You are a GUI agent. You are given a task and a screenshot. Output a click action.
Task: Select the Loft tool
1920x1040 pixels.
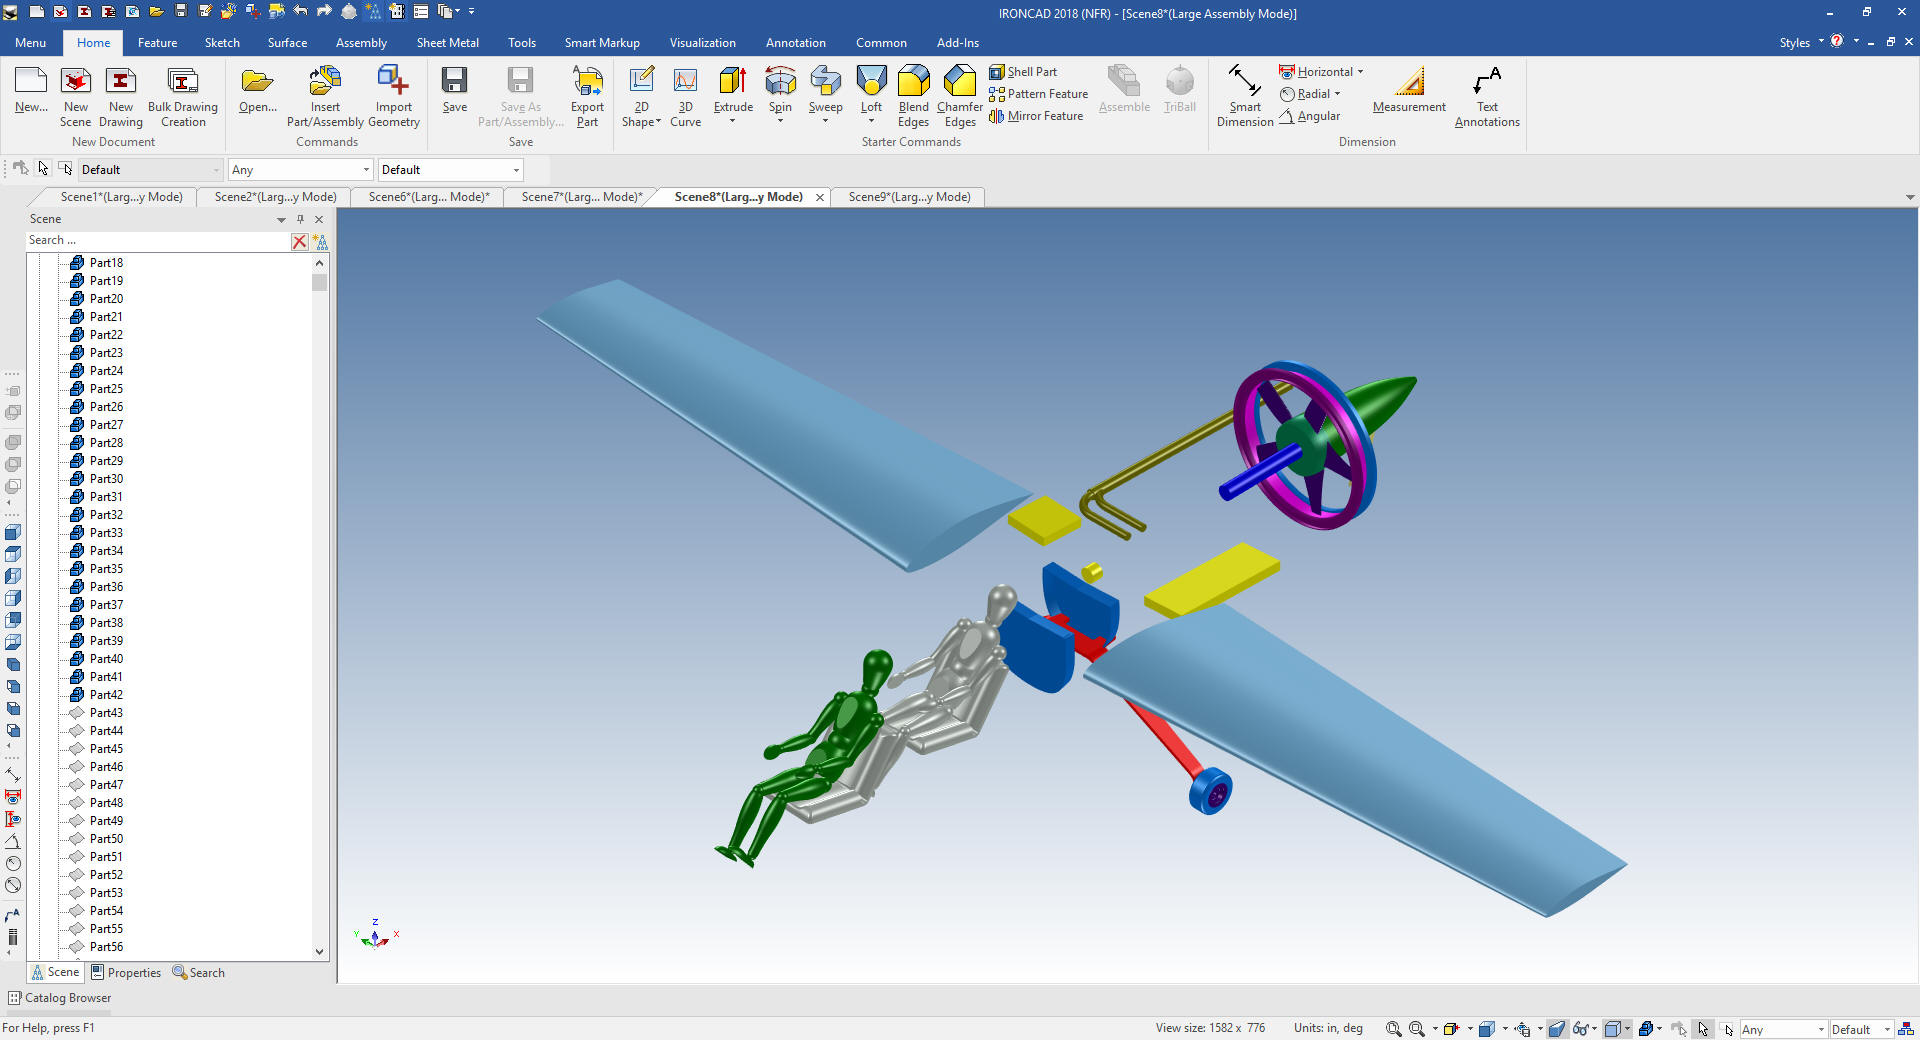[x=871, y=82]
